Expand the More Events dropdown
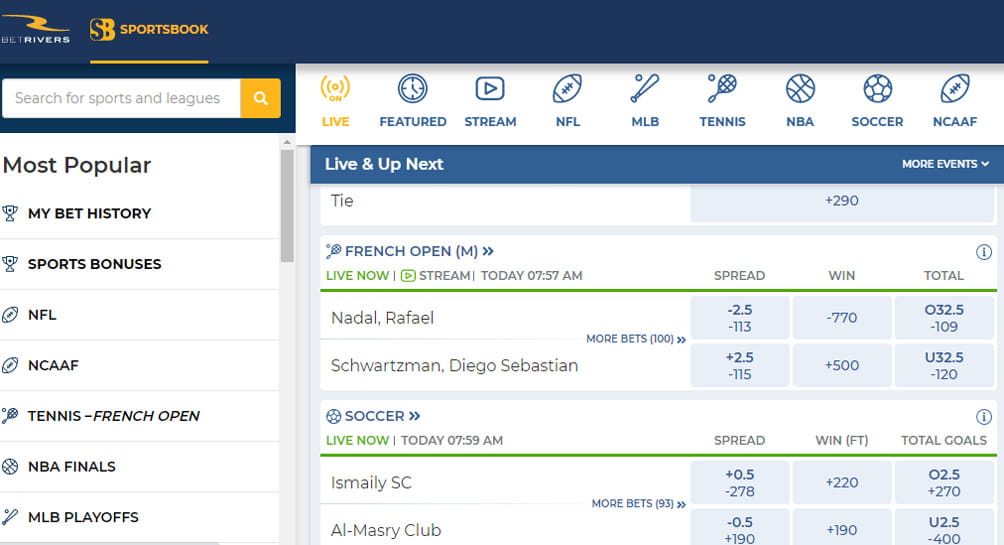 945,164
